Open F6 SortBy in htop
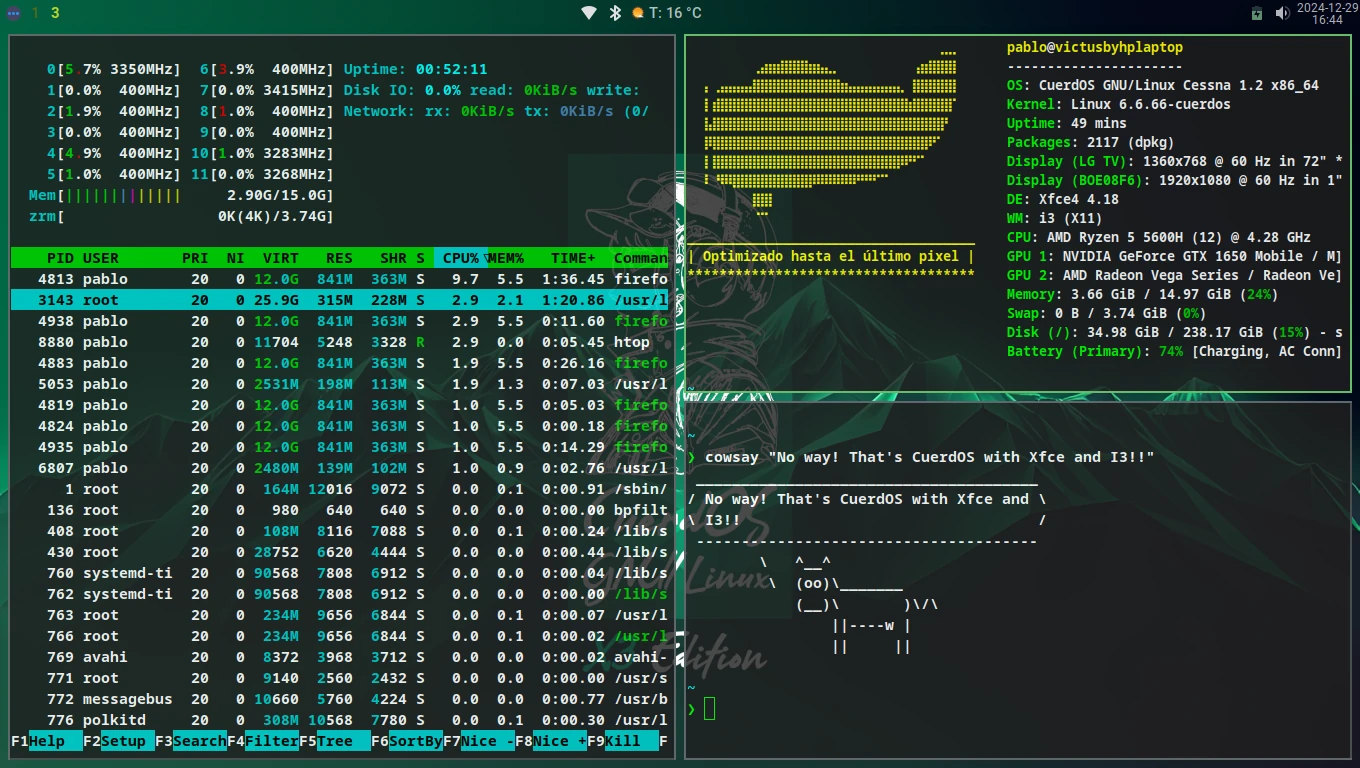1360x768 pixels. pyautogui.click(x=406, y=741)
